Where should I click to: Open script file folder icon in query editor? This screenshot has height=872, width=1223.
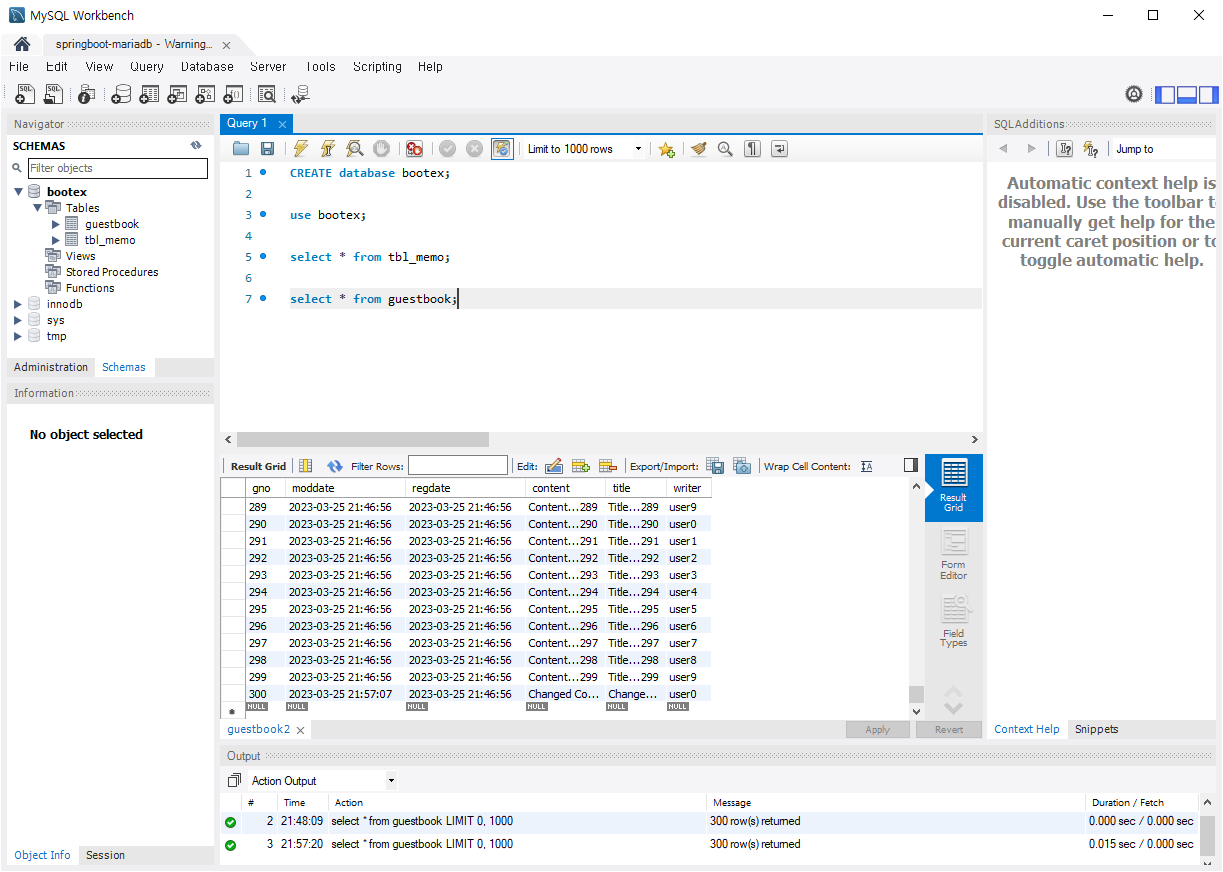tap(241, 149)
